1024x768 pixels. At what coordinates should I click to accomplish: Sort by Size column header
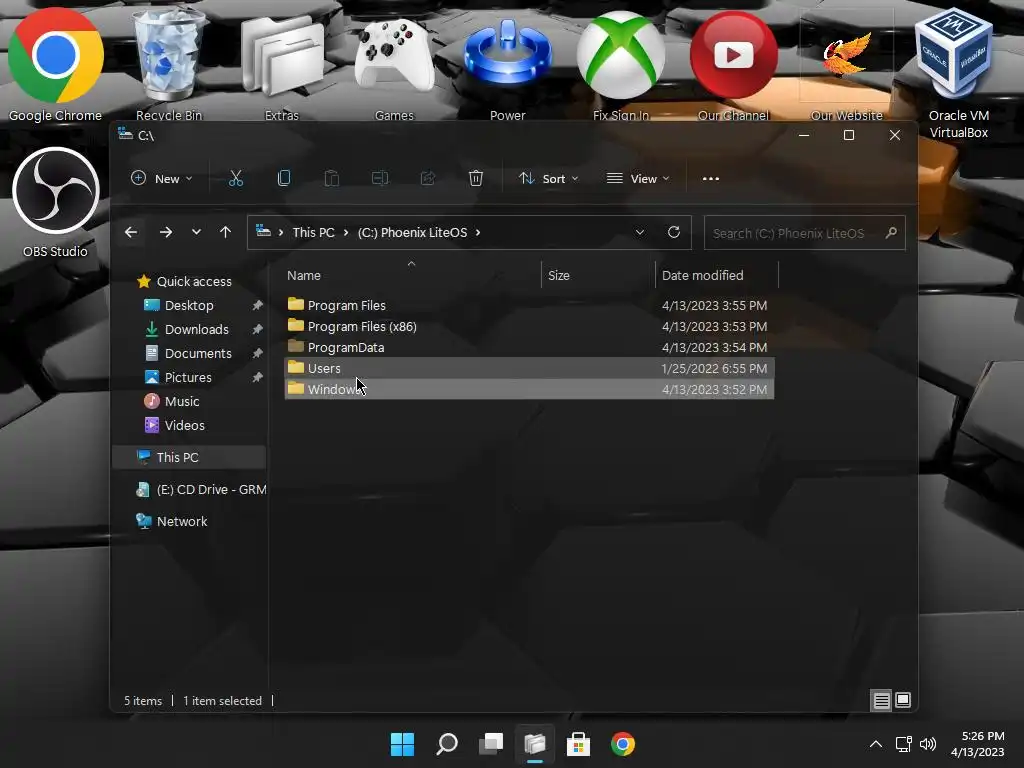[x=598, y=275]
